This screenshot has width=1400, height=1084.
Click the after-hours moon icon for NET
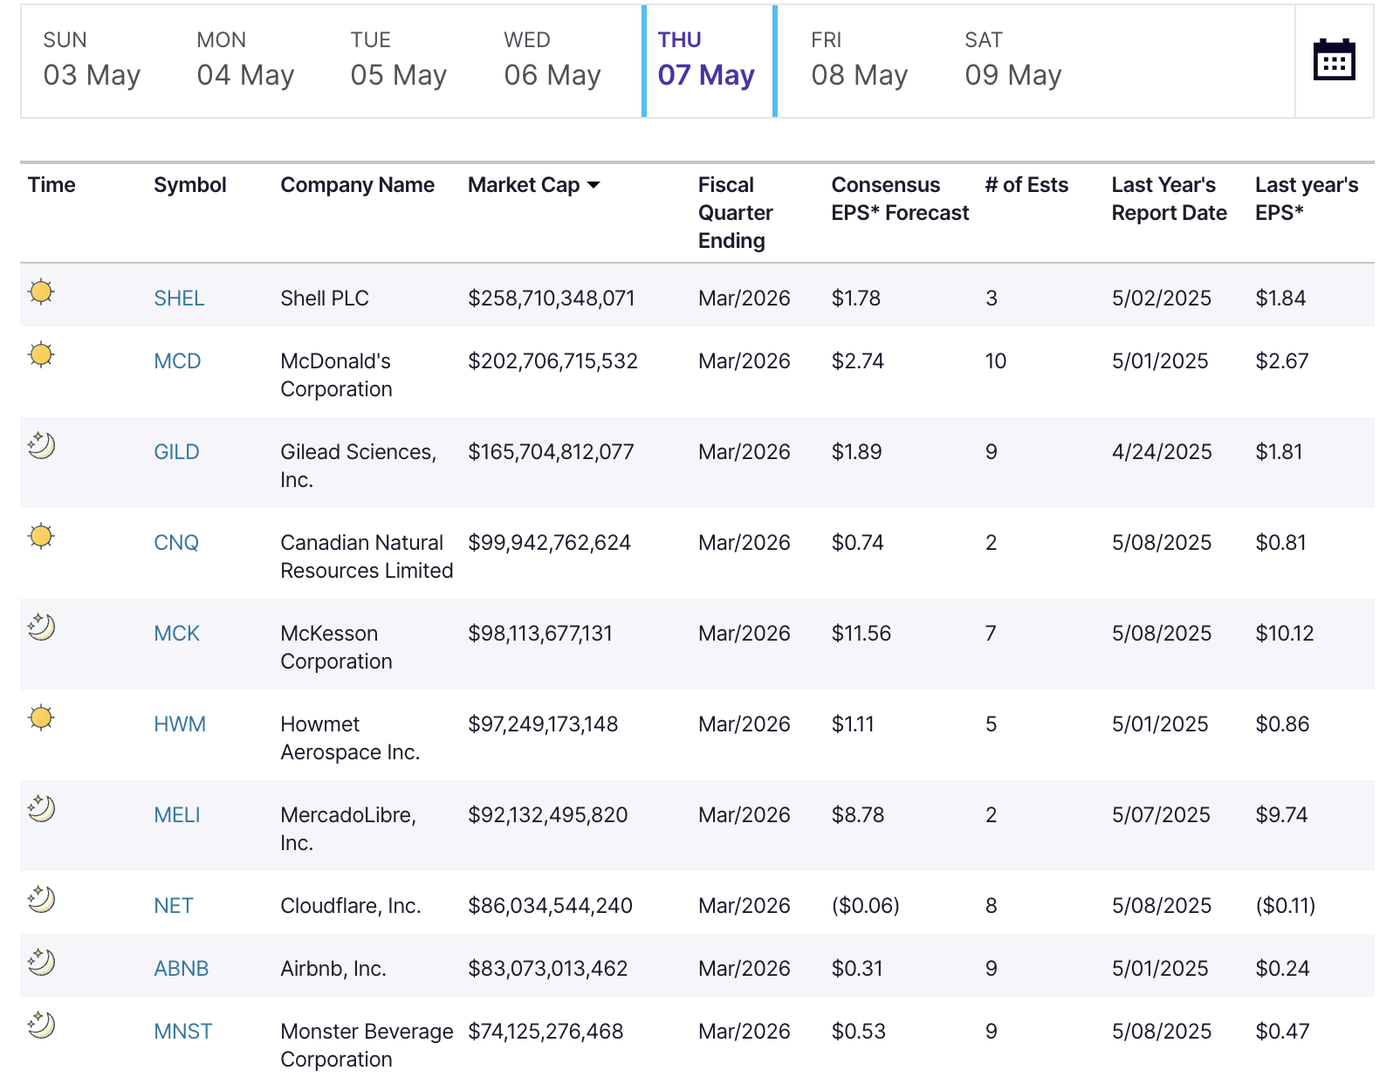pyautogui.click(x=41, y=899)
